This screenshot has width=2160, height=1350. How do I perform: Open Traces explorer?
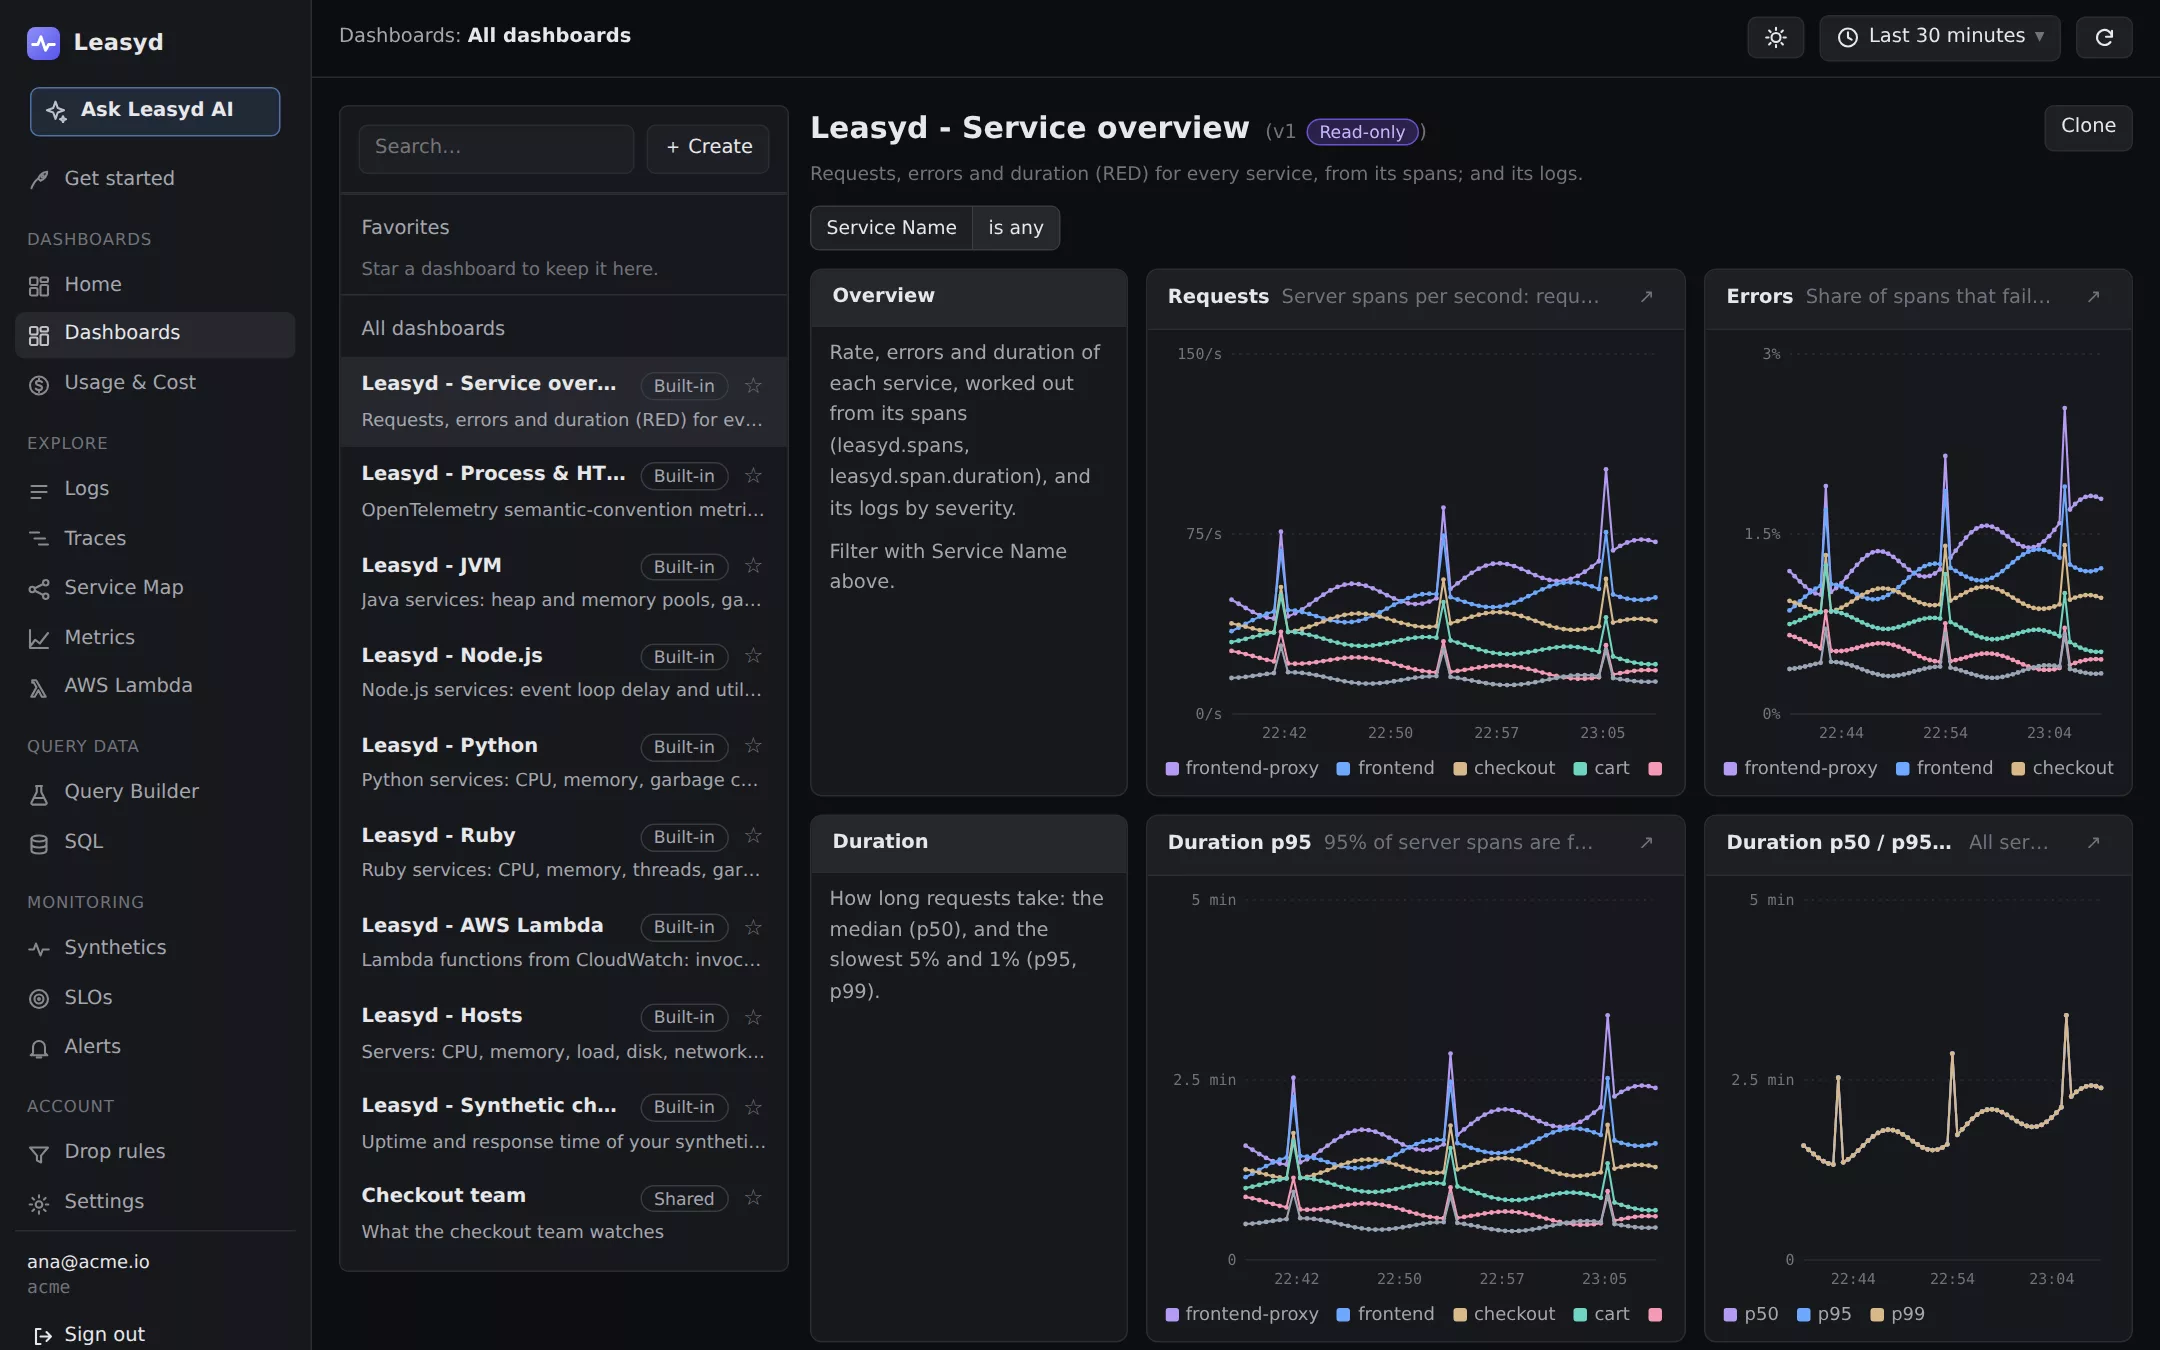[x=155, y=539]
